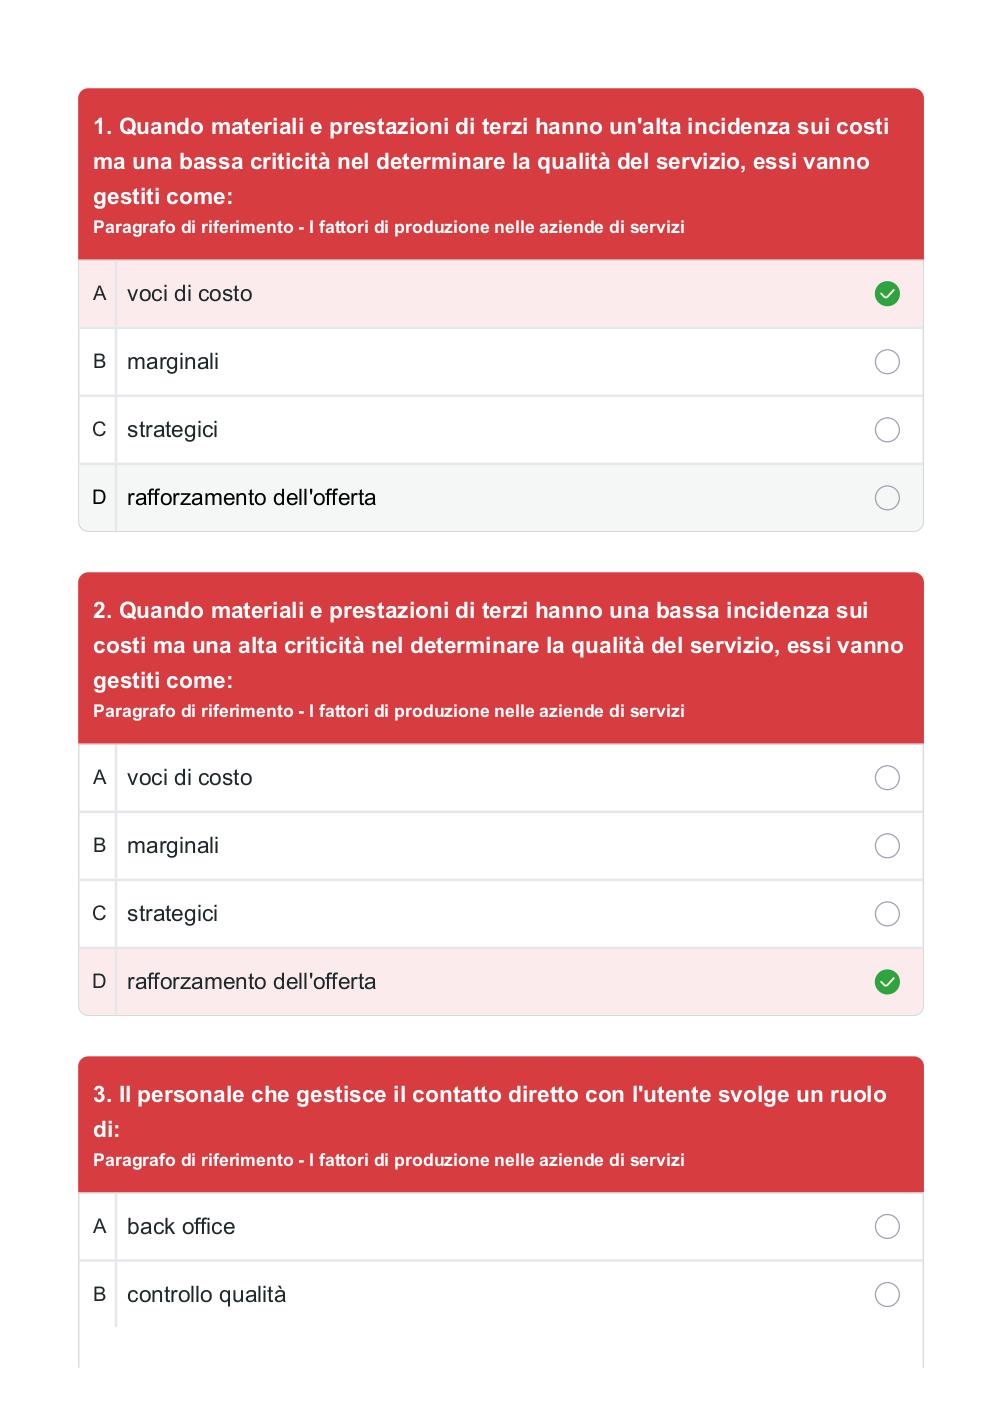Click the letter C label beside 'strategici' in question 2
Screen dimensions: 1000x1415
[99, 913]
